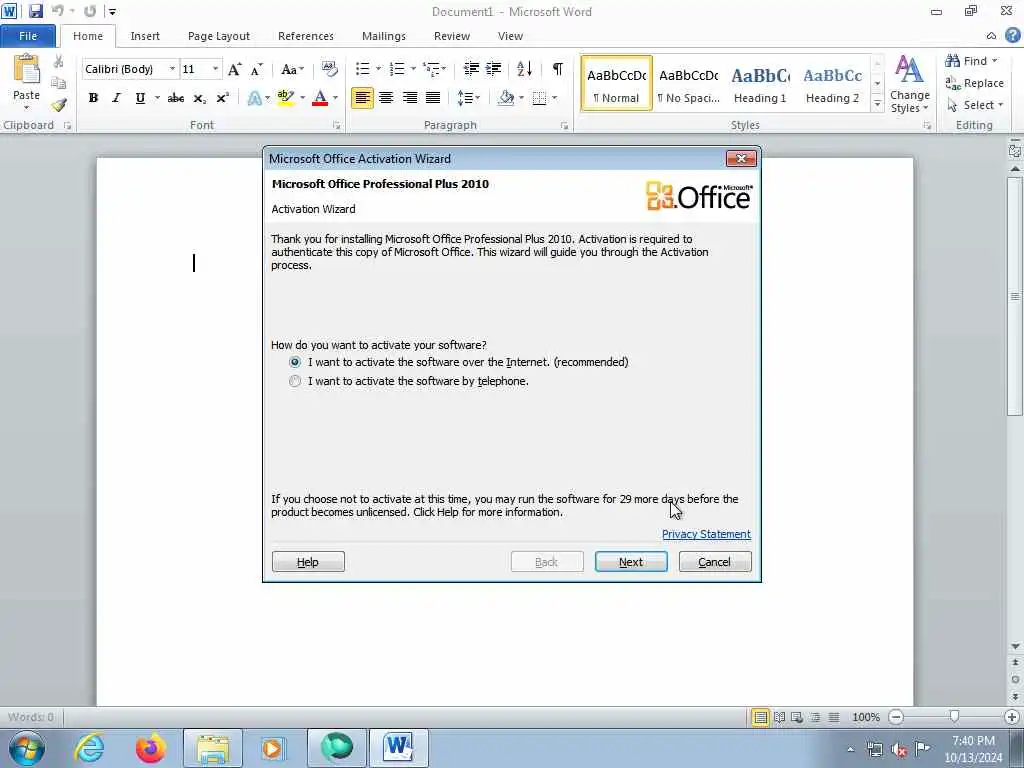Click the Grow Font icon
The height and width of the screenshot is (768, 1024).
click(x=234, y=69)
